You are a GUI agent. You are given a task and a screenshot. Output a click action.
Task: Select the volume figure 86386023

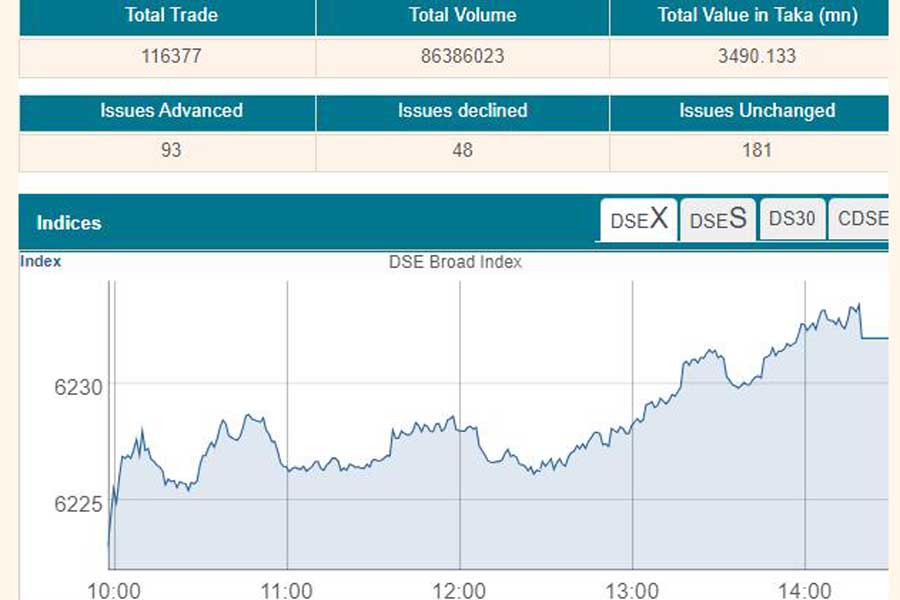point(460,57)
